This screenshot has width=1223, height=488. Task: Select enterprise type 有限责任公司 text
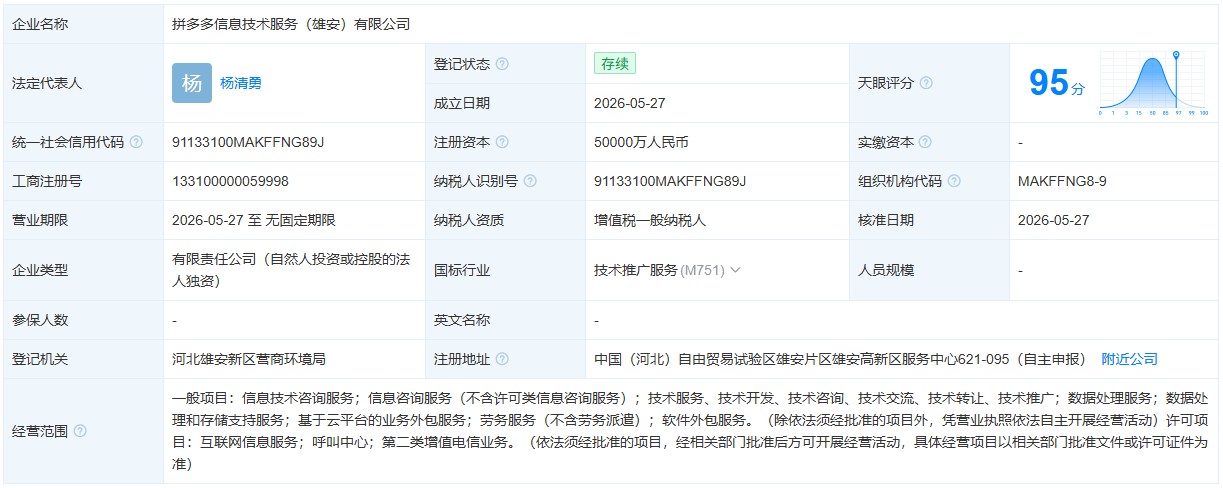coord(293,270)
